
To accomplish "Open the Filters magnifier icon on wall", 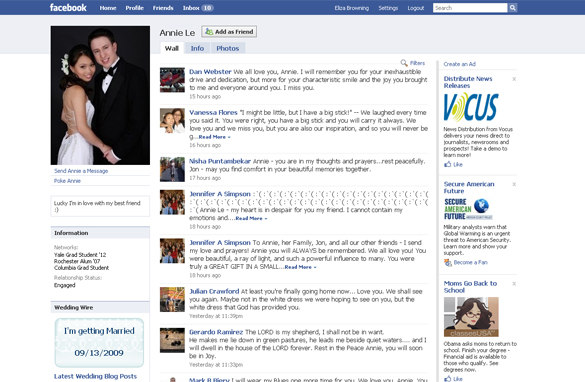I will (x=404, y=63).
